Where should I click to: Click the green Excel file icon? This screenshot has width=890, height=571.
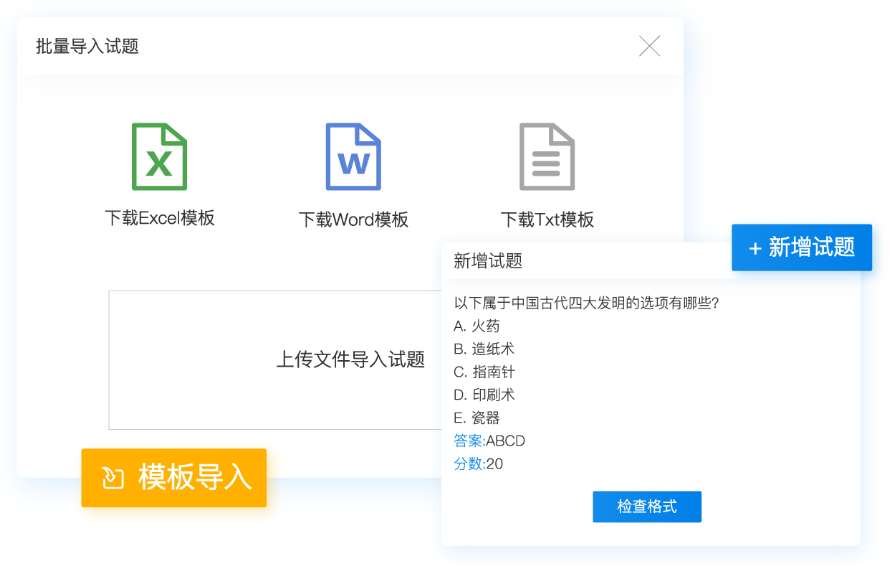point(159,157)
